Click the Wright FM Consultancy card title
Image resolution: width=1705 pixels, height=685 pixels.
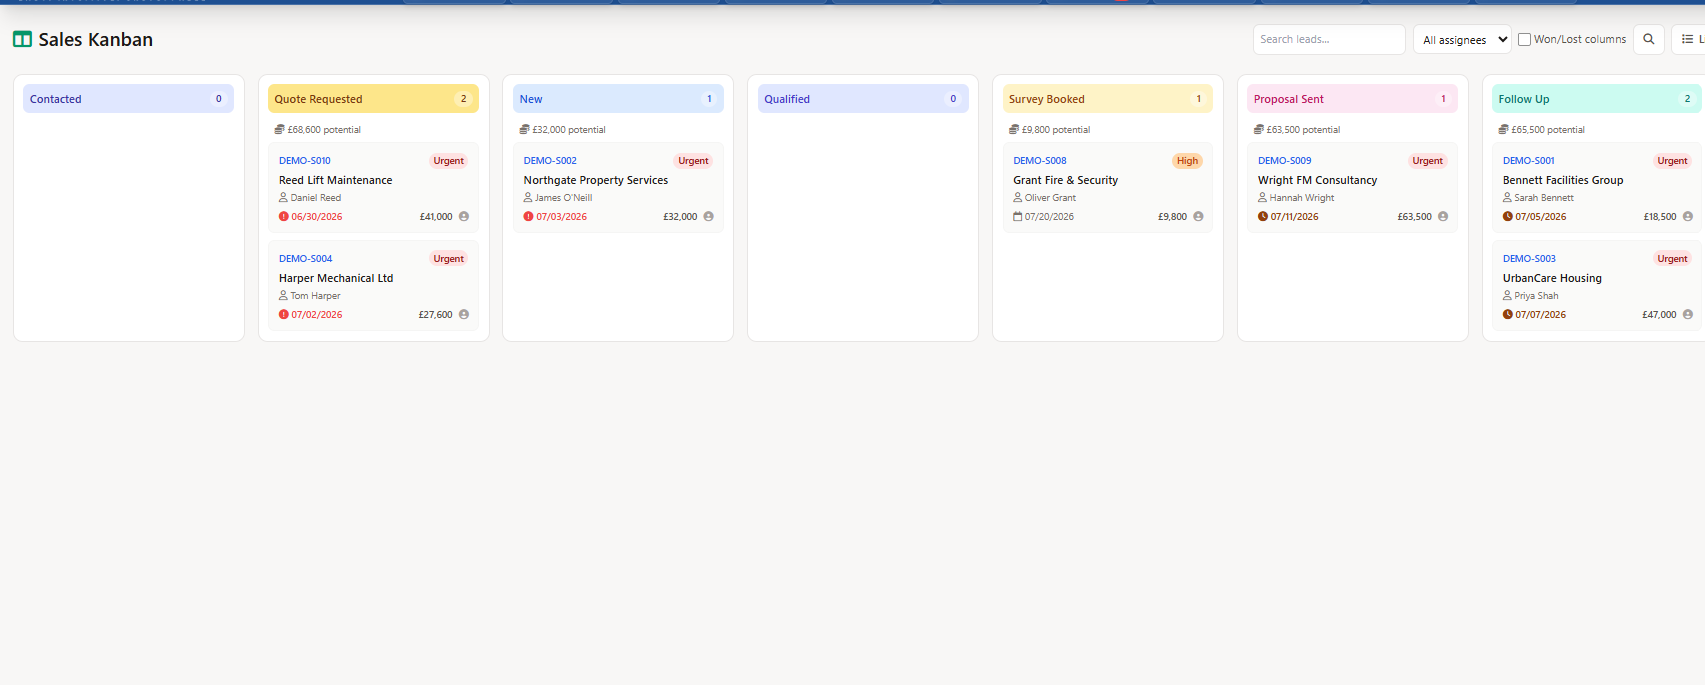1318,180
